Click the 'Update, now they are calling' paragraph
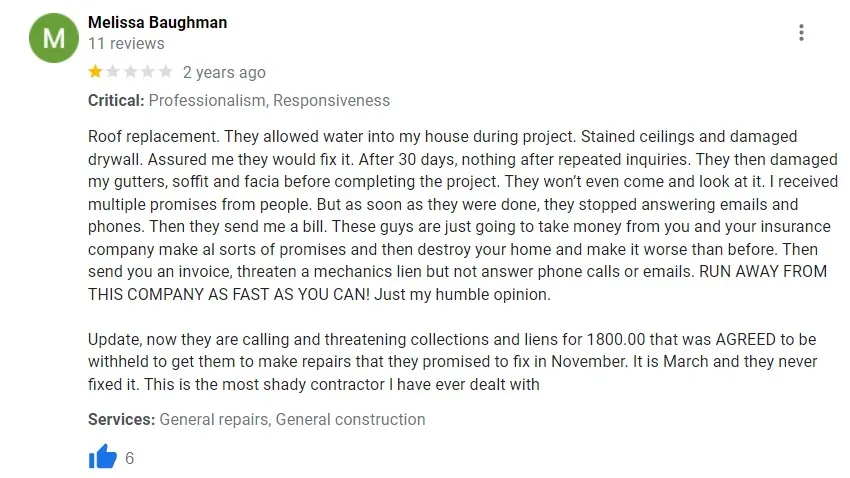Image resolution: width=850 pixels, height=478 pixels. coord(453,361)
